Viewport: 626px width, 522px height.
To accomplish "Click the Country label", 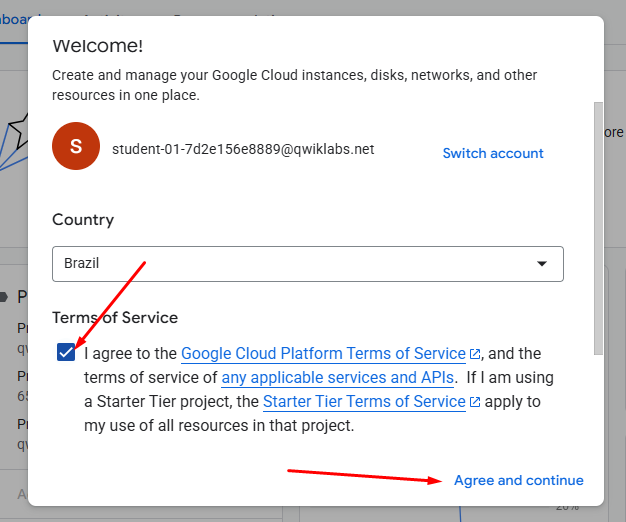I will pos(83,220).
